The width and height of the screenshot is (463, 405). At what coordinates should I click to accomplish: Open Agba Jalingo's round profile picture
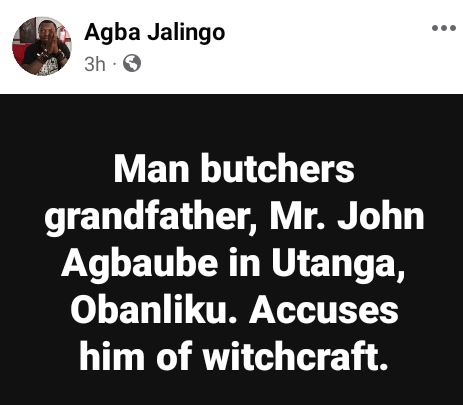click(42, 46)
